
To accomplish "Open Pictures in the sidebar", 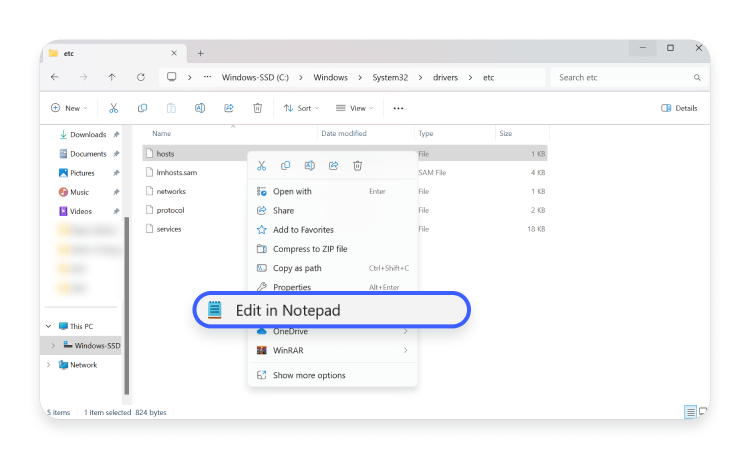I will pyautogui.click(x=82, y=173).
